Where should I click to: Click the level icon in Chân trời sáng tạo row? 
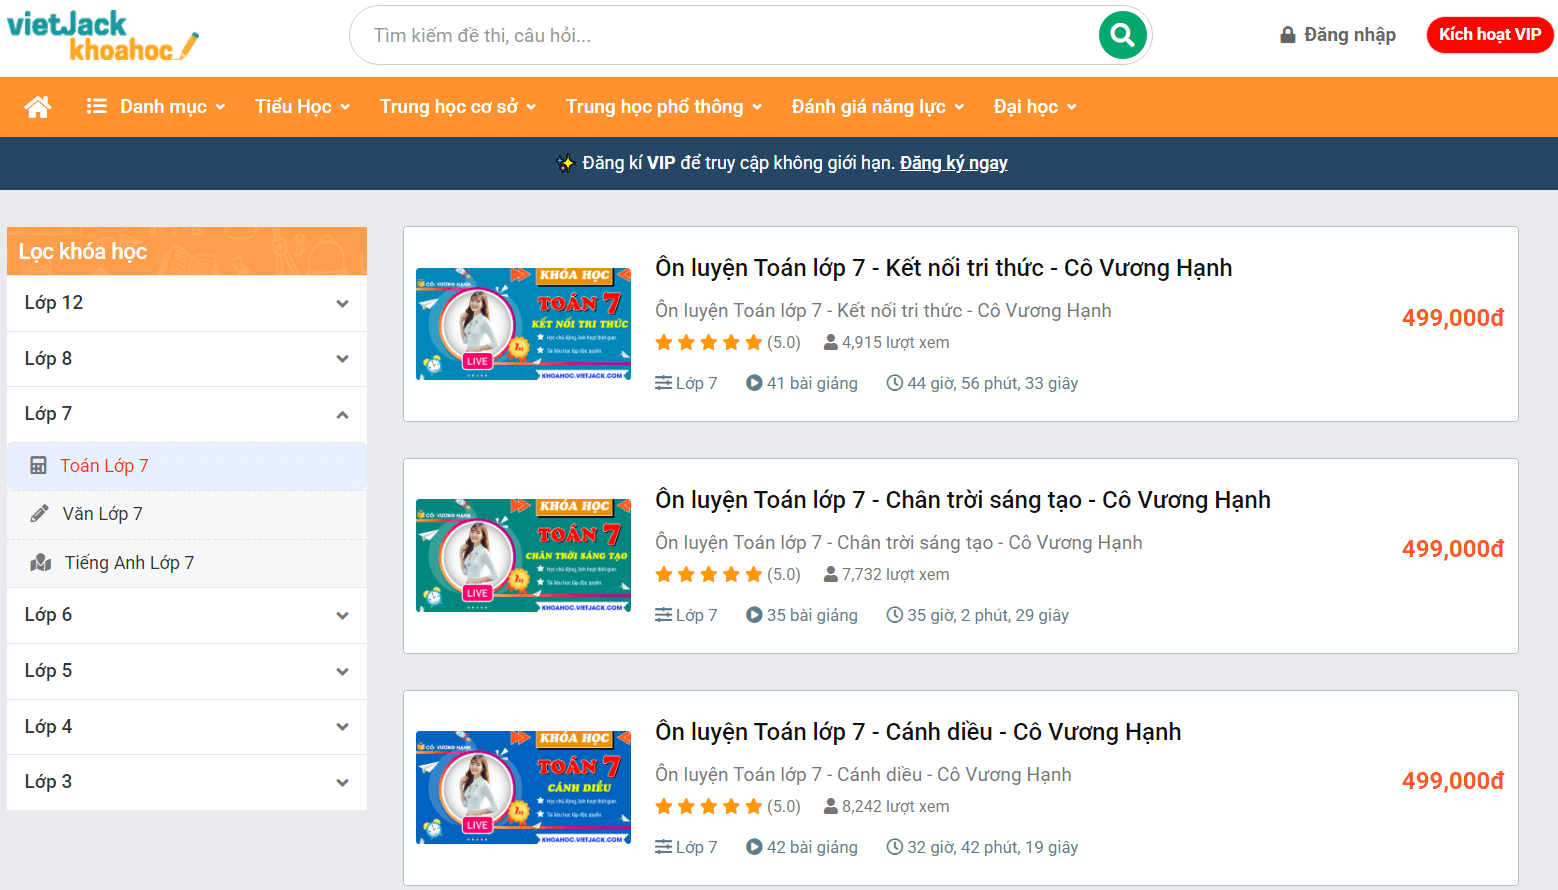click(x=664, y=615)
